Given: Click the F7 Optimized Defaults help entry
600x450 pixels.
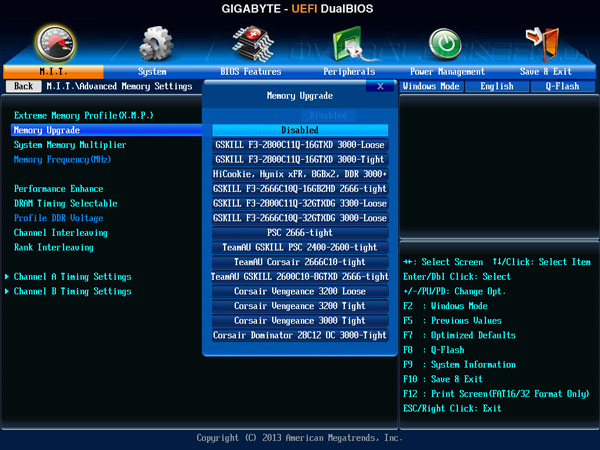Looking at the screenshot, I should 459,335.
